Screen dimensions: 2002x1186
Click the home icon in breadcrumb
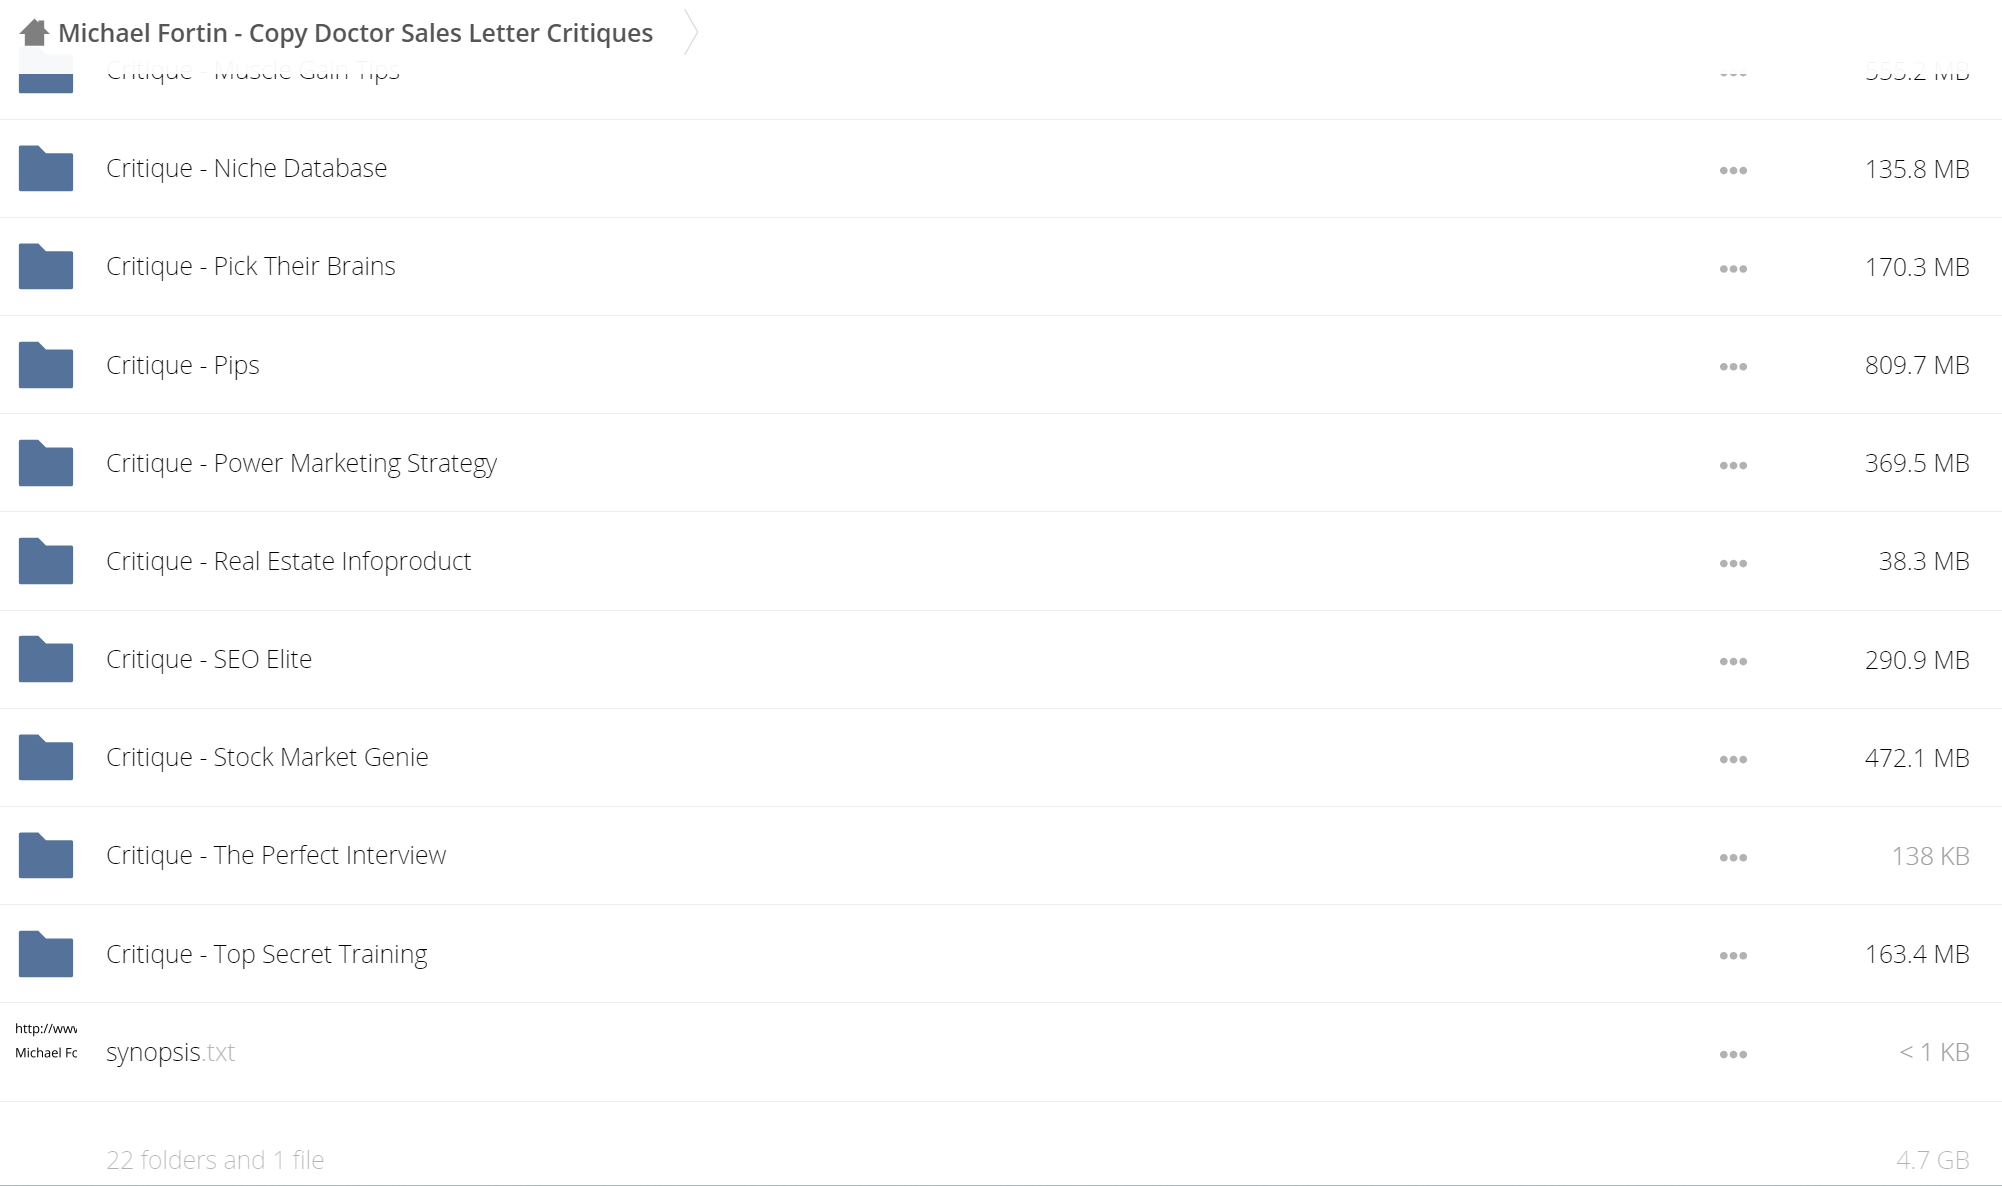click(34, 33)
